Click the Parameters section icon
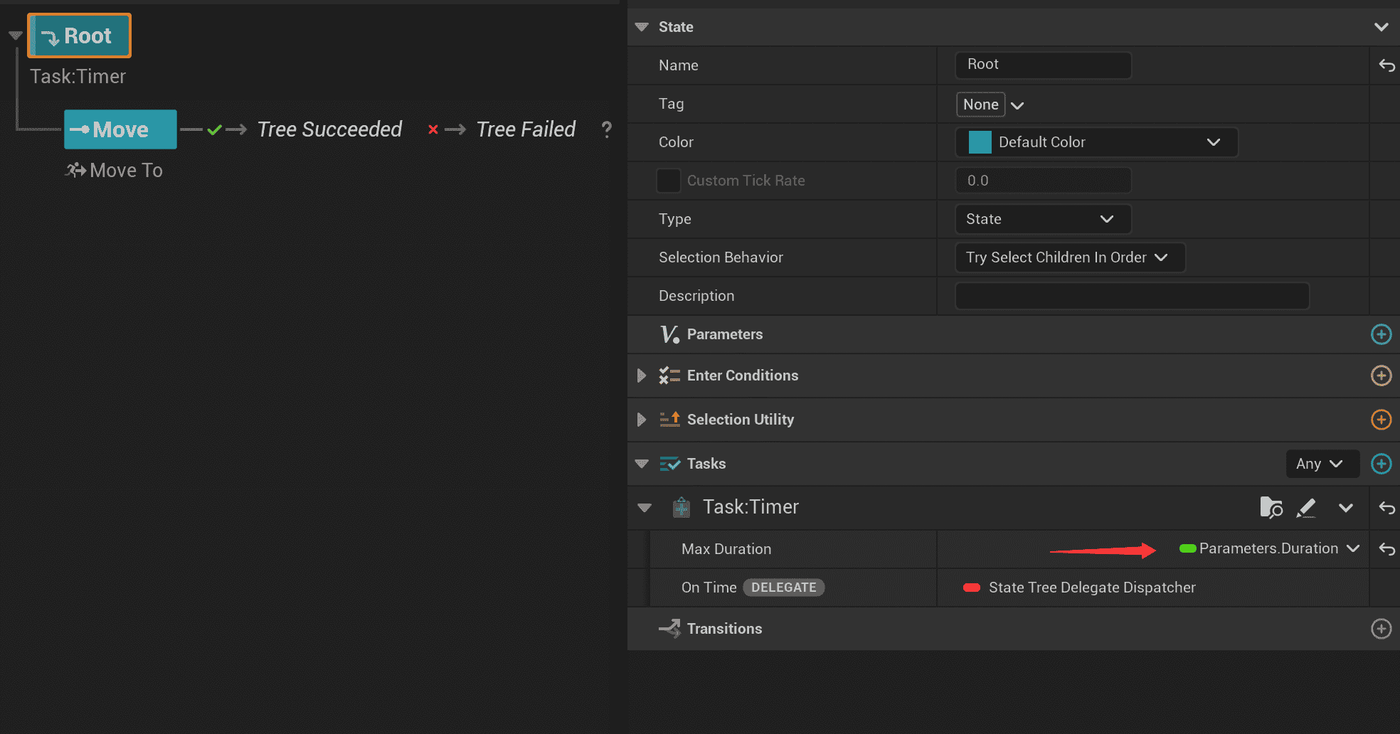The image size is (1400, 734). tap(670, 334)
